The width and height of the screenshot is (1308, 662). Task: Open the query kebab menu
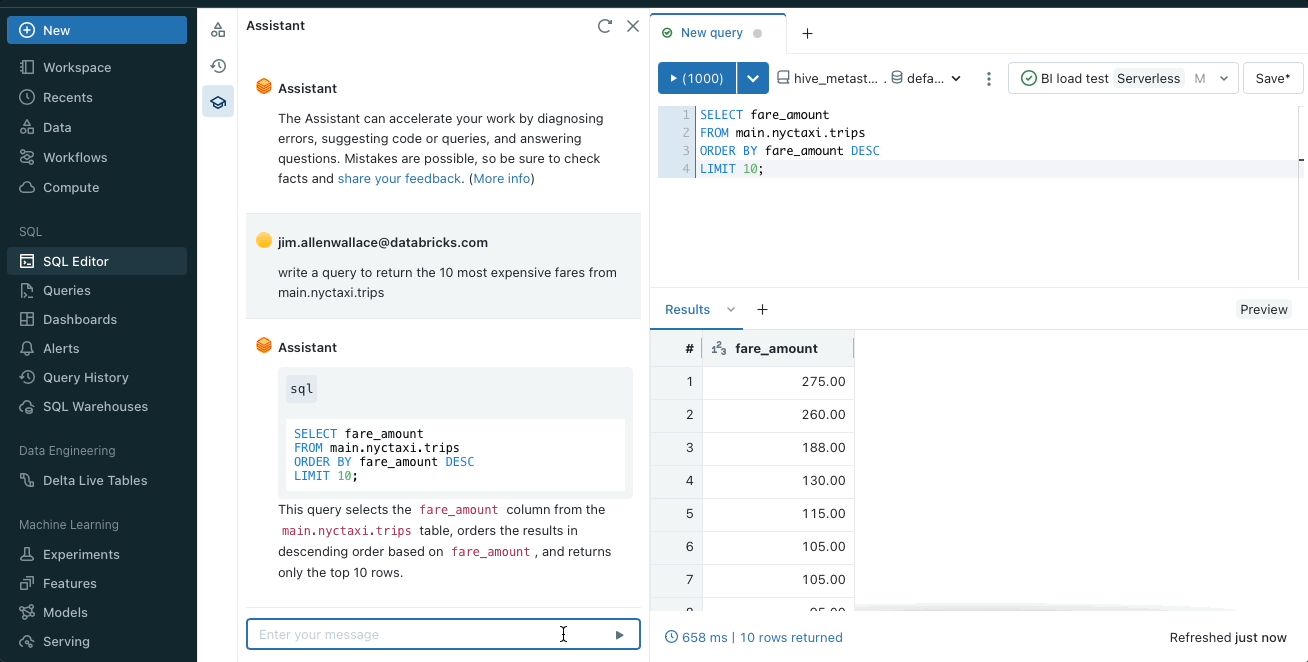pos(988,78)
